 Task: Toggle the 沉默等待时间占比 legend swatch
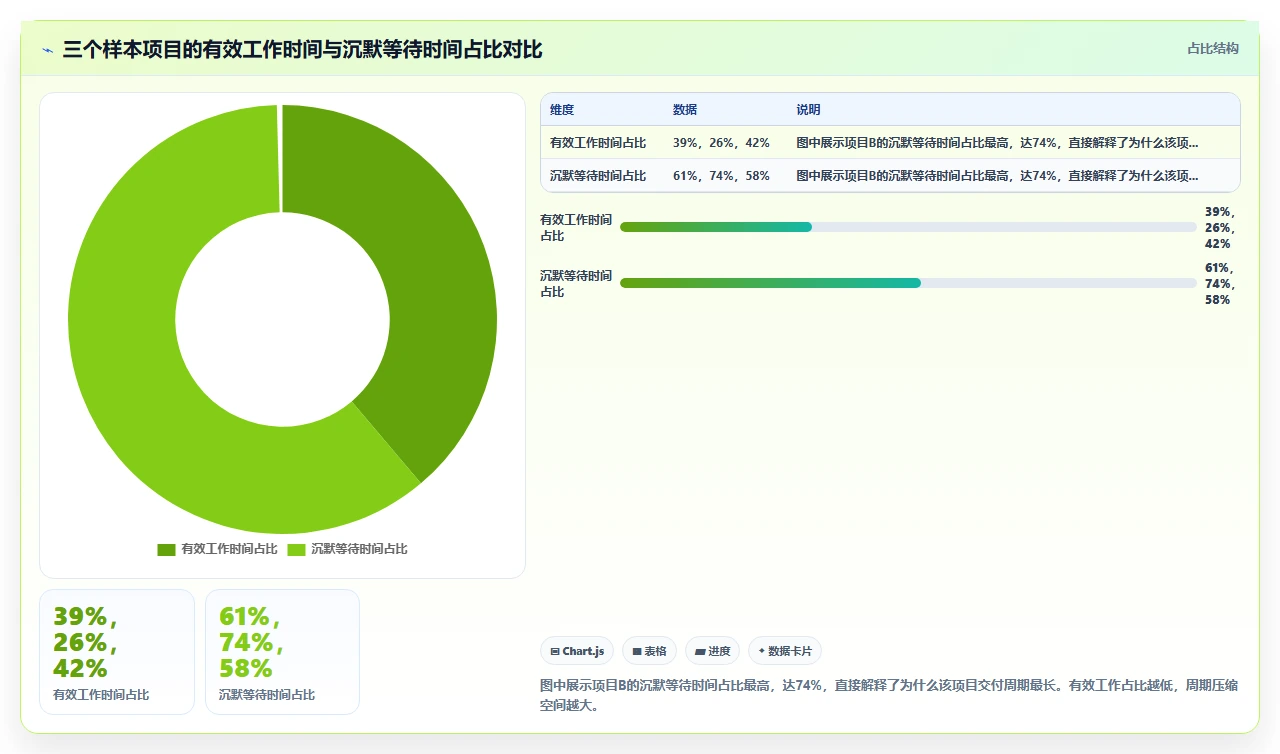tap(296, 549)
